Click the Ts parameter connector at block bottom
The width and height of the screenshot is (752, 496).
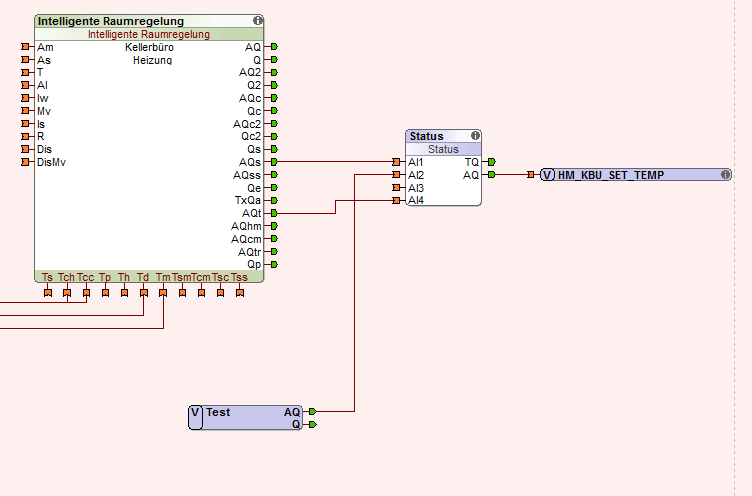pyautogui.click(x=47, y=293)
